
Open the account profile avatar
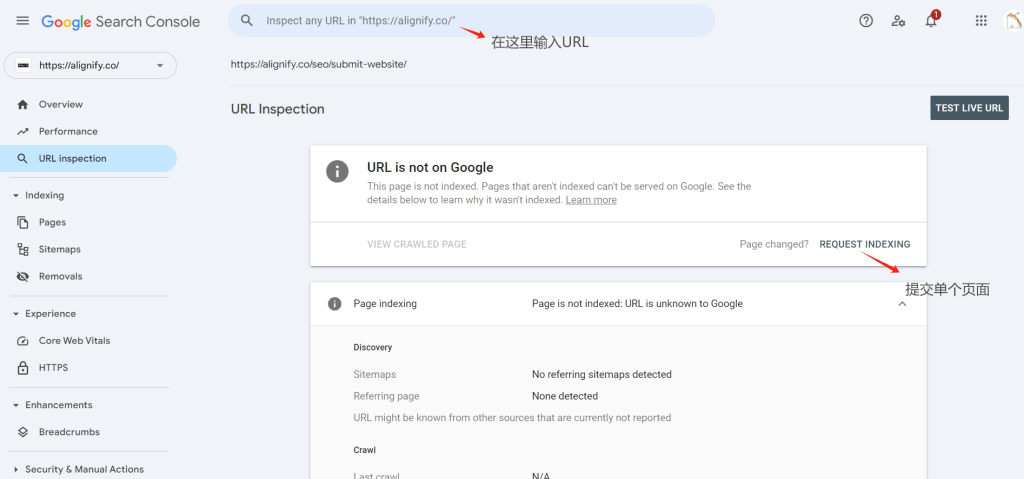coord(1014,21)
